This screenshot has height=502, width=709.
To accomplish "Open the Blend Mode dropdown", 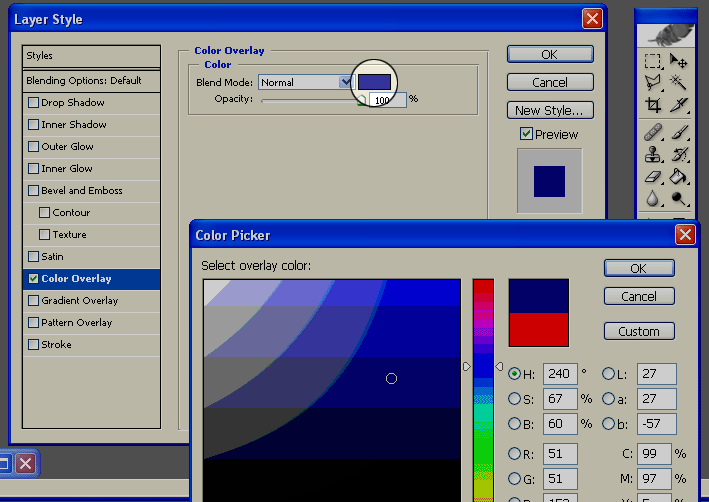I will coord(305,82).
